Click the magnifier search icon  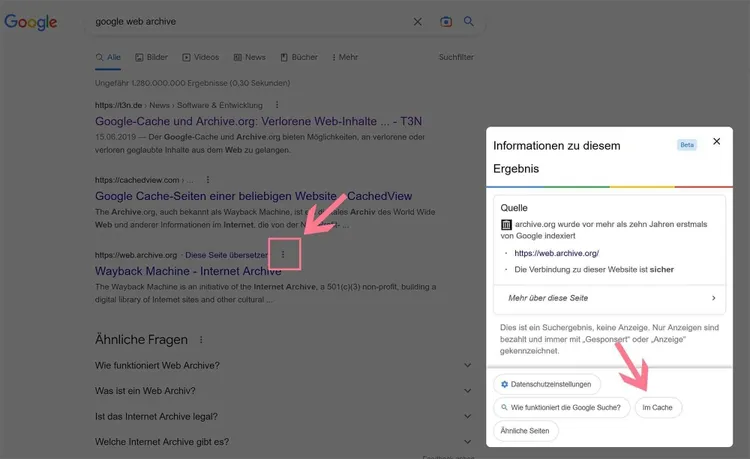click(469, 22)
